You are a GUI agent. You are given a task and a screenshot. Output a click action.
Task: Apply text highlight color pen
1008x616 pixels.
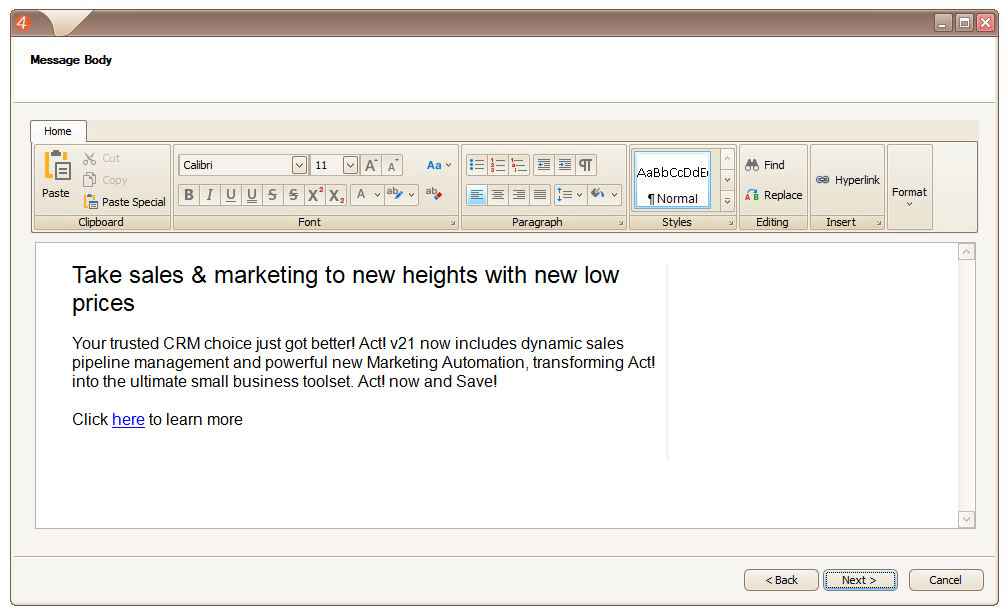coord(395,194)
